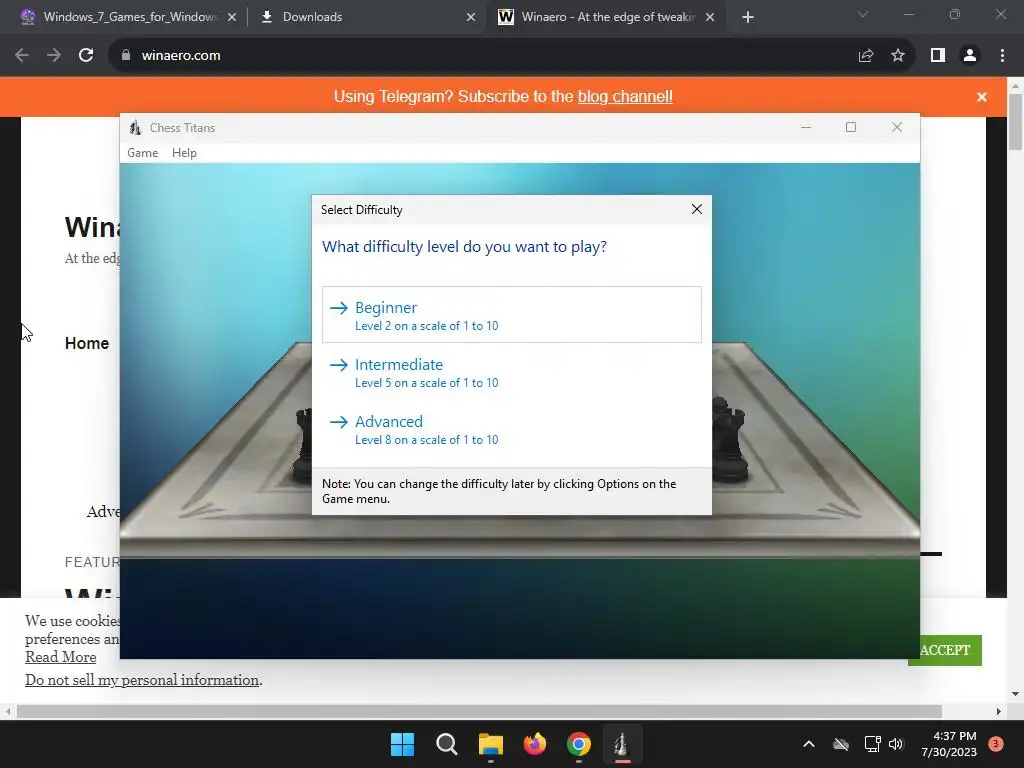This screenshot has width=1024, height=768.
Task: Choose the Advanced difficulty option
Action: (x=511, y=429)
